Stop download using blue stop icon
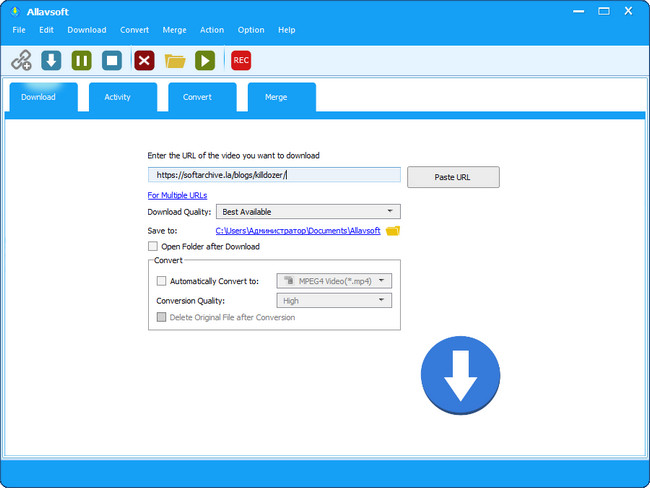Viewport: 650px width, 488px height. [x=112, y=61]
